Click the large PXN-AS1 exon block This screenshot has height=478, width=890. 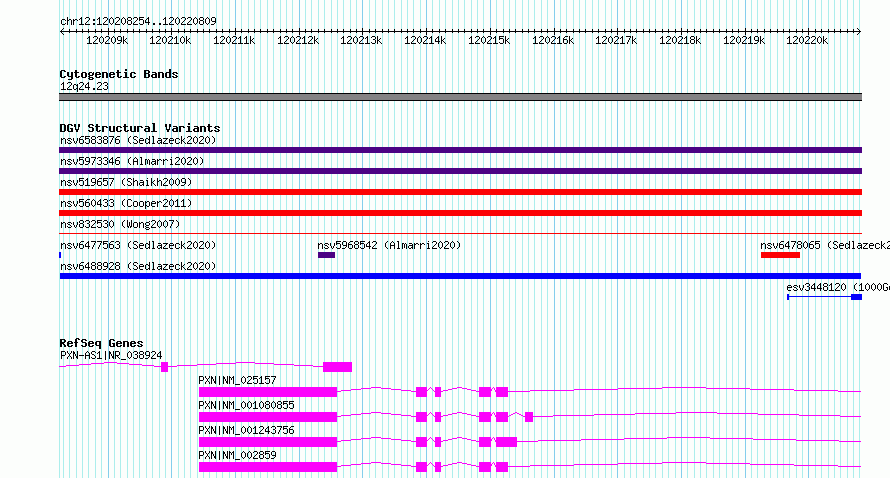338,367
